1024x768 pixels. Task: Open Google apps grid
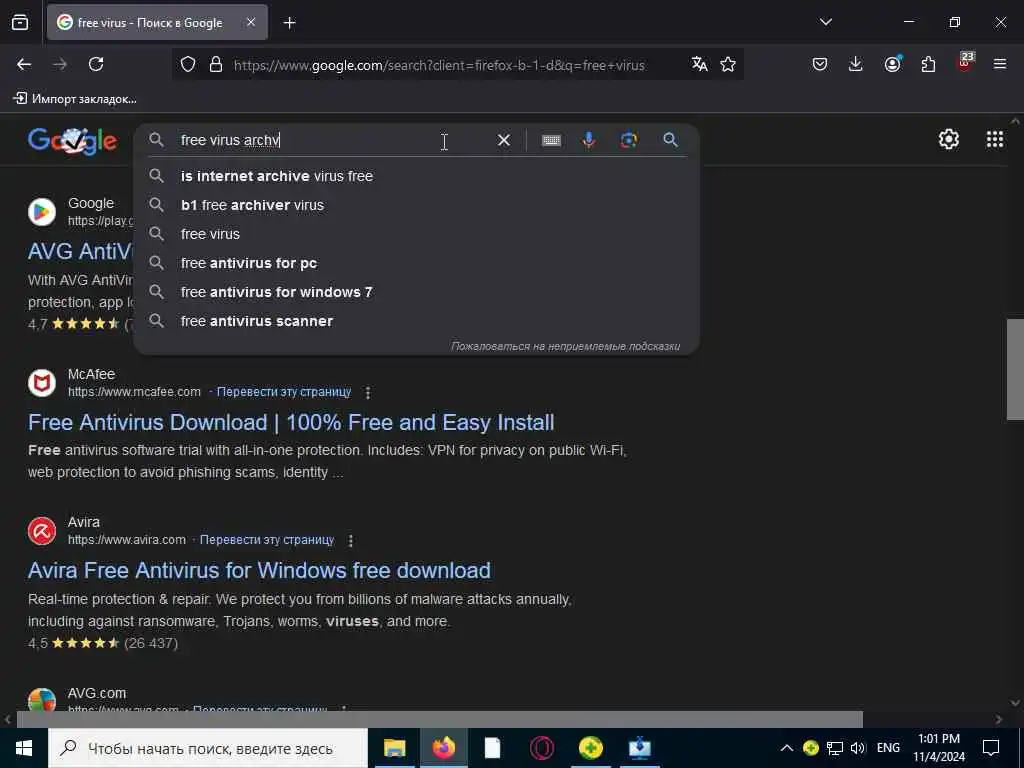(x=995, y=139)
